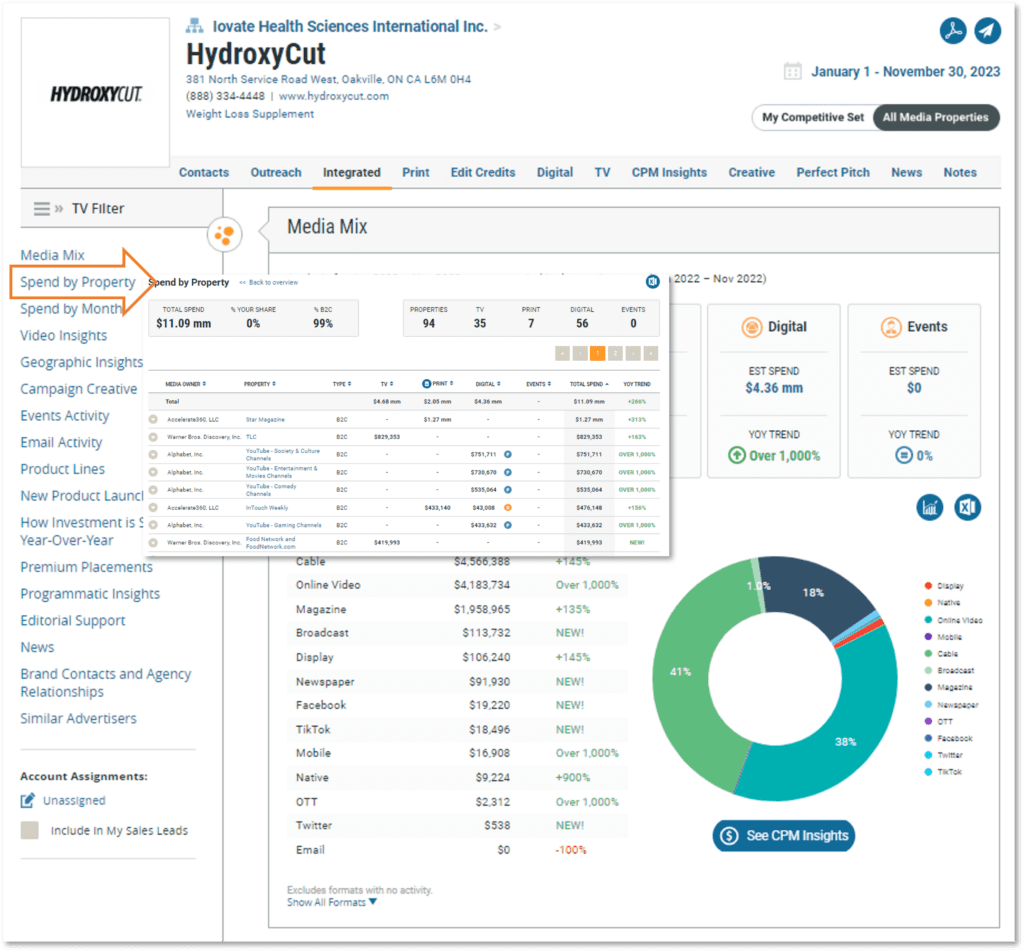
Task: Sort by Total Spend column
Action: point(588,384)
